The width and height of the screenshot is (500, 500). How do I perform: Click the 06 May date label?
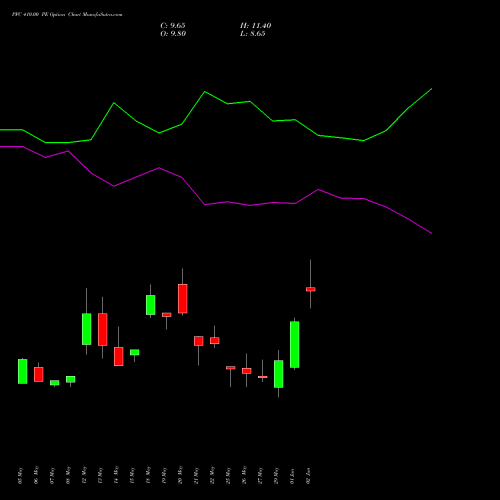[x=37, y=475]
